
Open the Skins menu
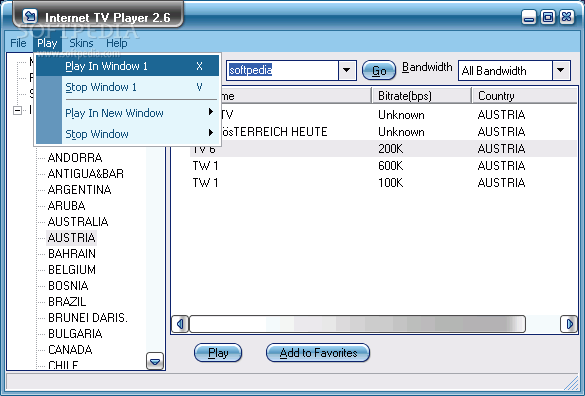[x=81, y=43]
